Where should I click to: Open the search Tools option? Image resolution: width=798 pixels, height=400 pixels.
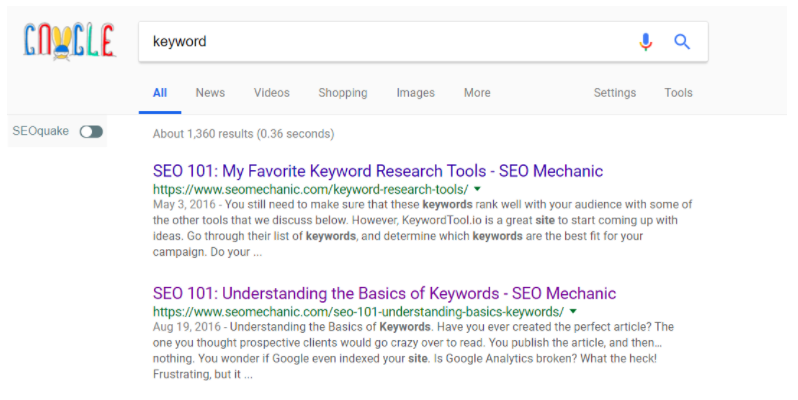(678, 93)
